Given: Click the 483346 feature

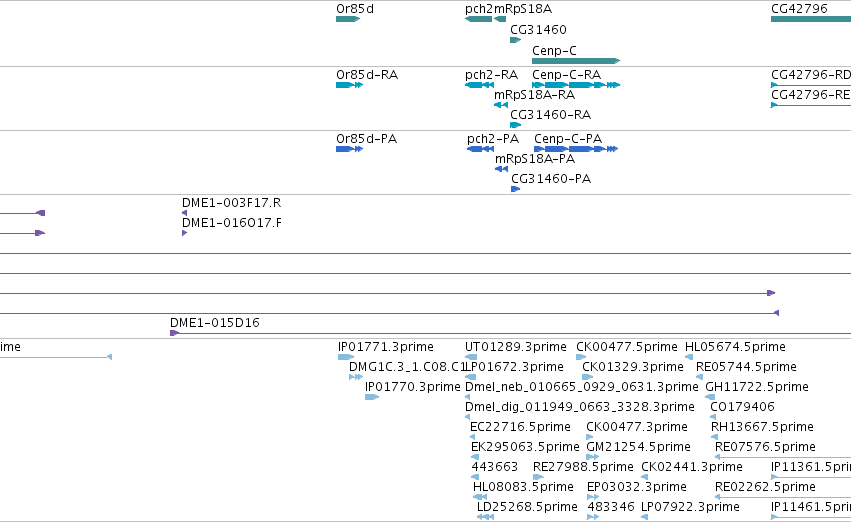Looking at the screenshot, I should point(593,517).
